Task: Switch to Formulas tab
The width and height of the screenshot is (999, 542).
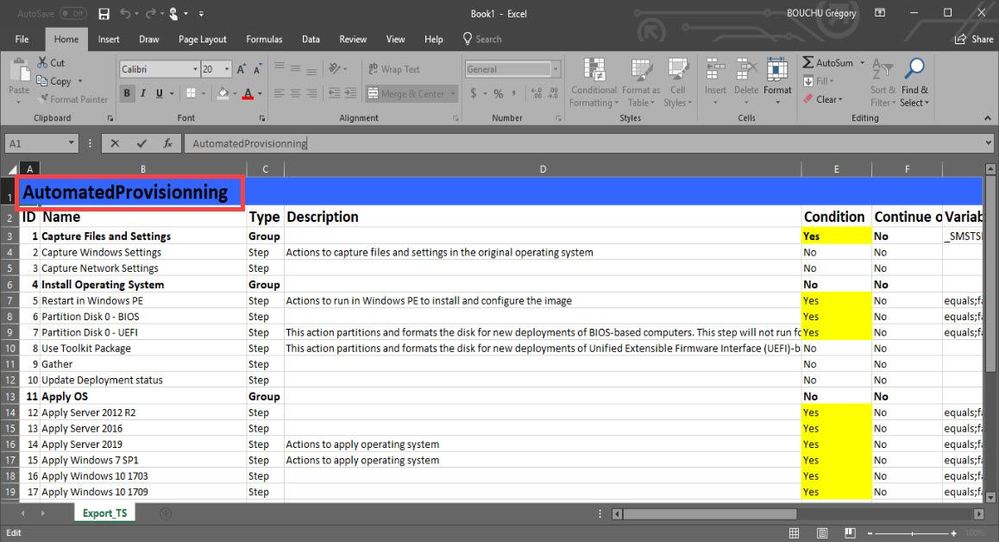Action: tap(264, 39)
